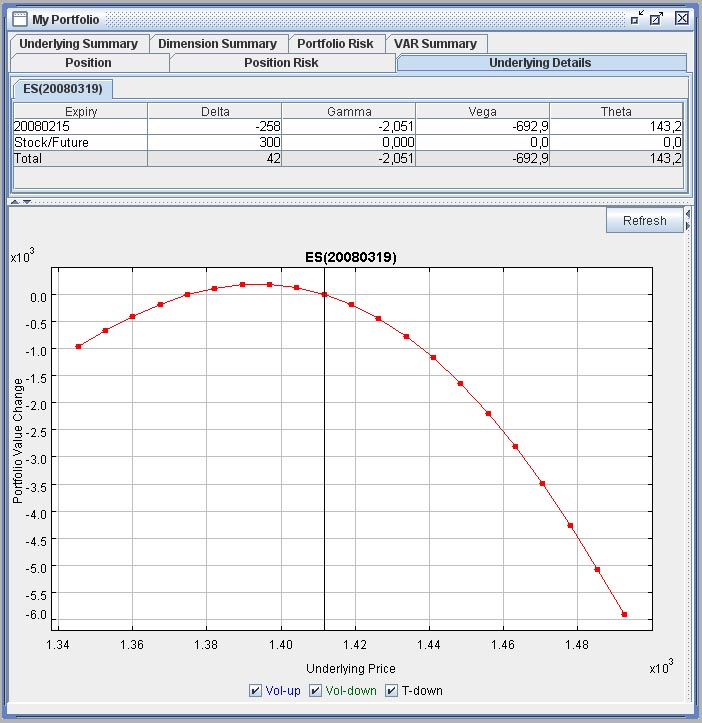Minimize the My Portfolio internal window
Viewport: 702px width, 723px height.
pyautogui.click(x=637, y=19)
